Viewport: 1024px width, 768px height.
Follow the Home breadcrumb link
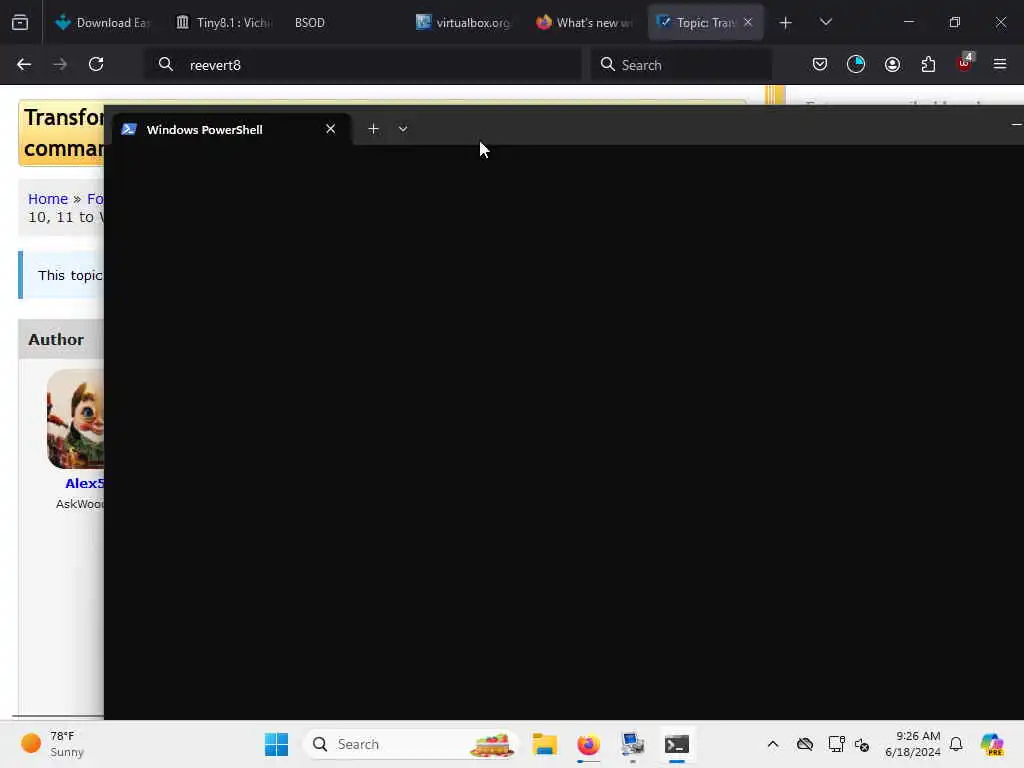(48, 199)
